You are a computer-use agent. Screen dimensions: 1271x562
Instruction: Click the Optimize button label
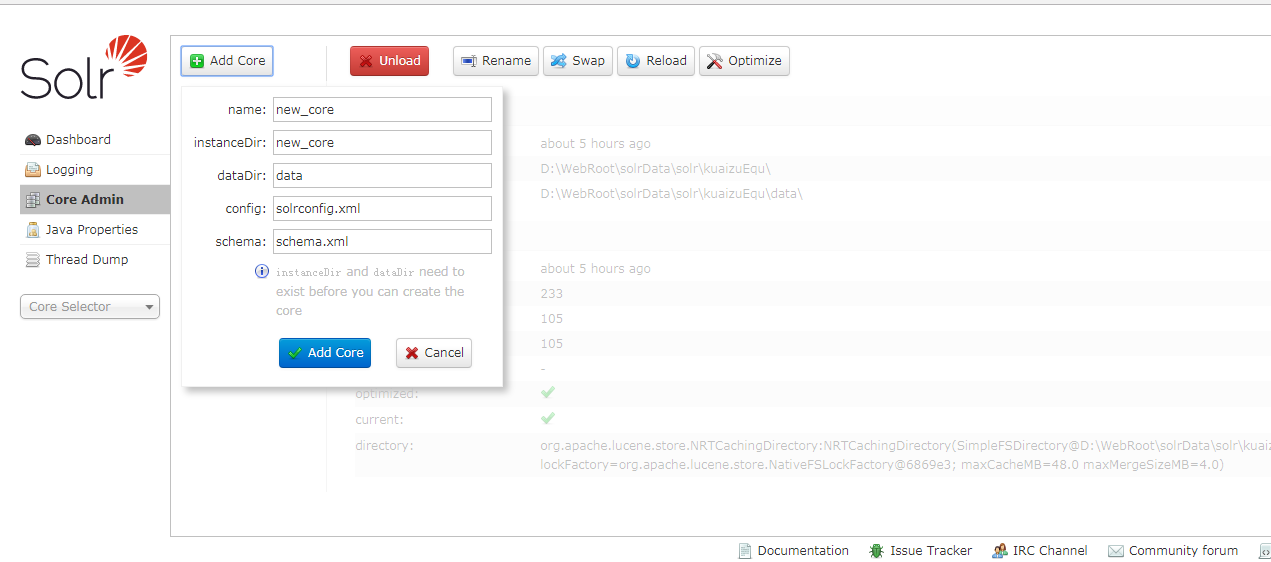pyautogui.click(x=755, y=61)
